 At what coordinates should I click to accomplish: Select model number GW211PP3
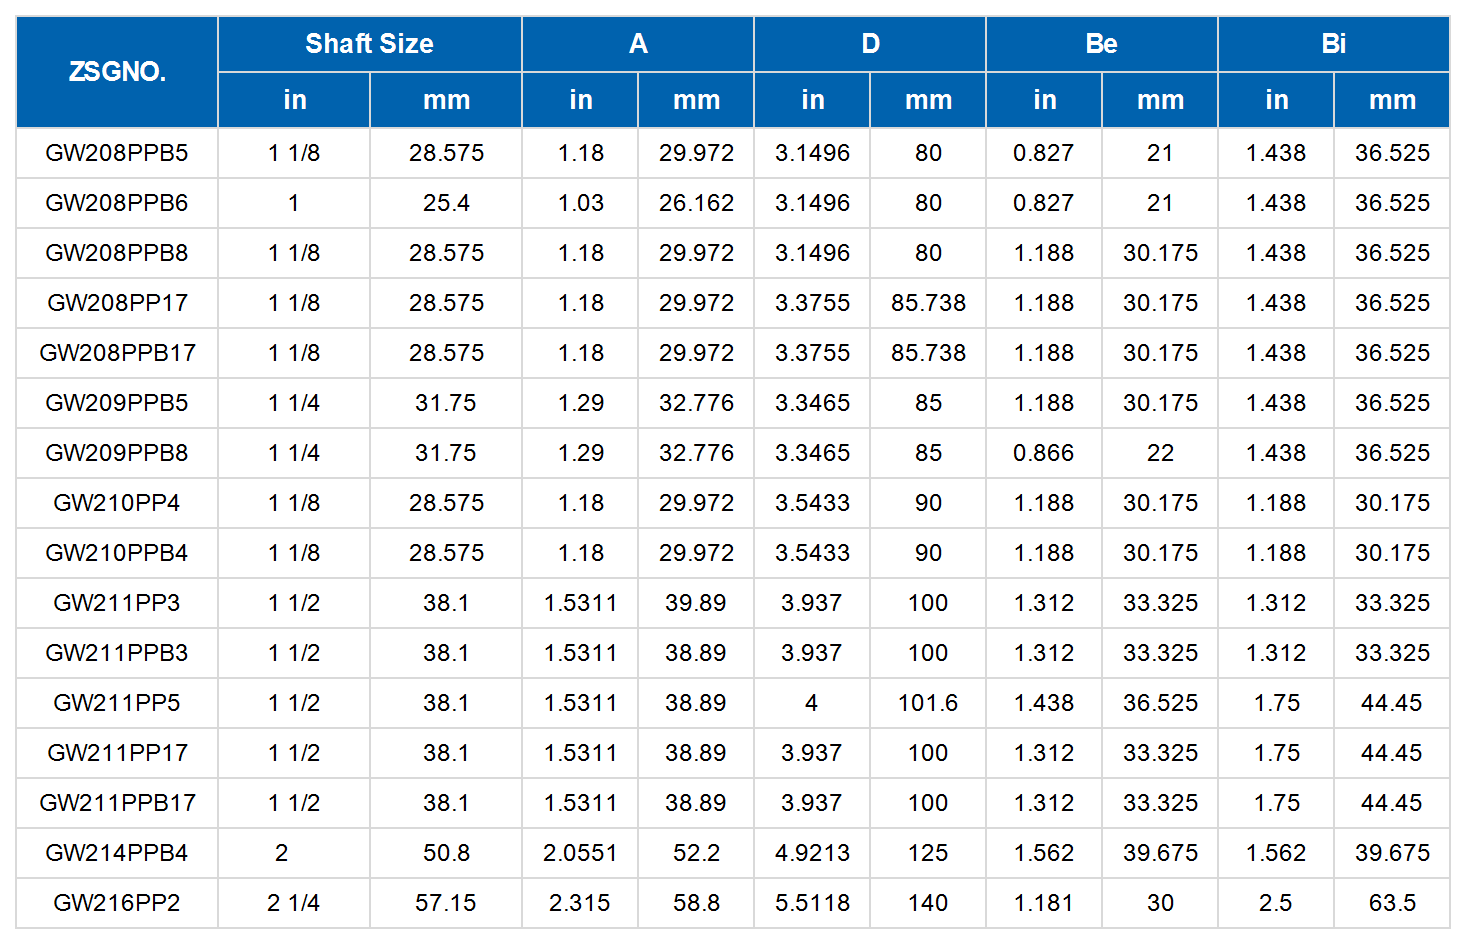point(117,603)
